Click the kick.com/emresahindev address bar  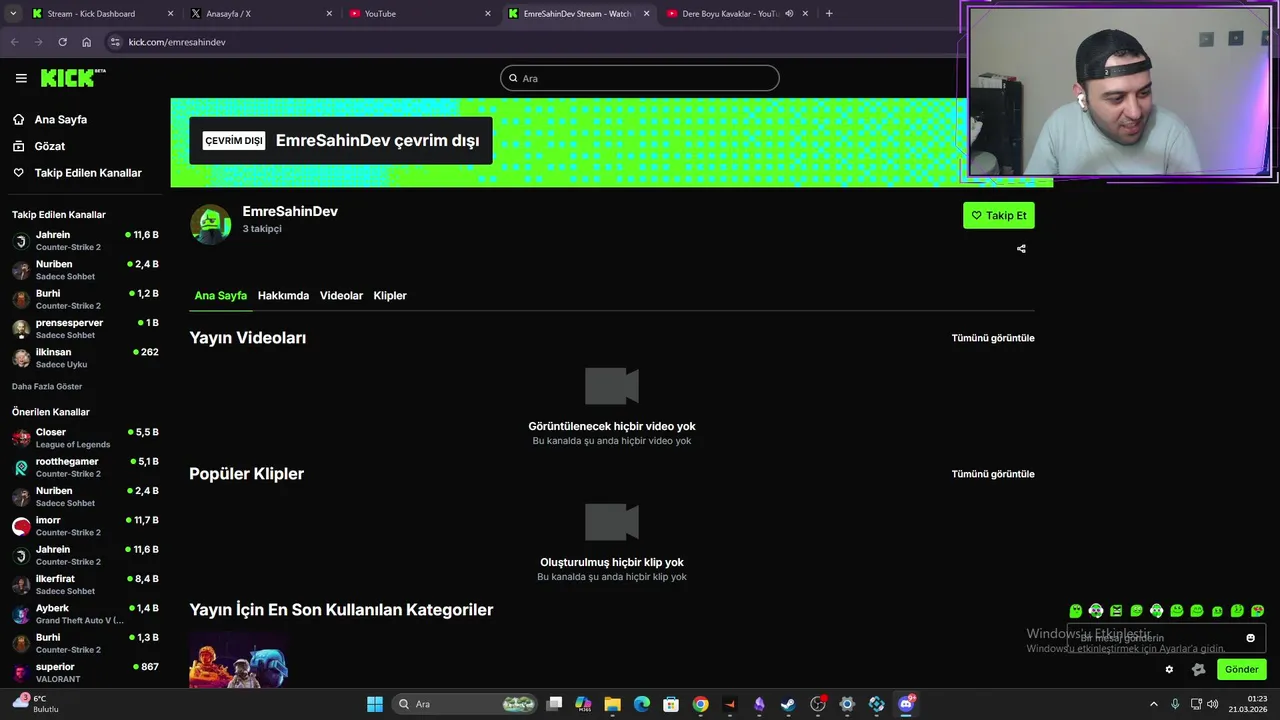coord(177,42)
